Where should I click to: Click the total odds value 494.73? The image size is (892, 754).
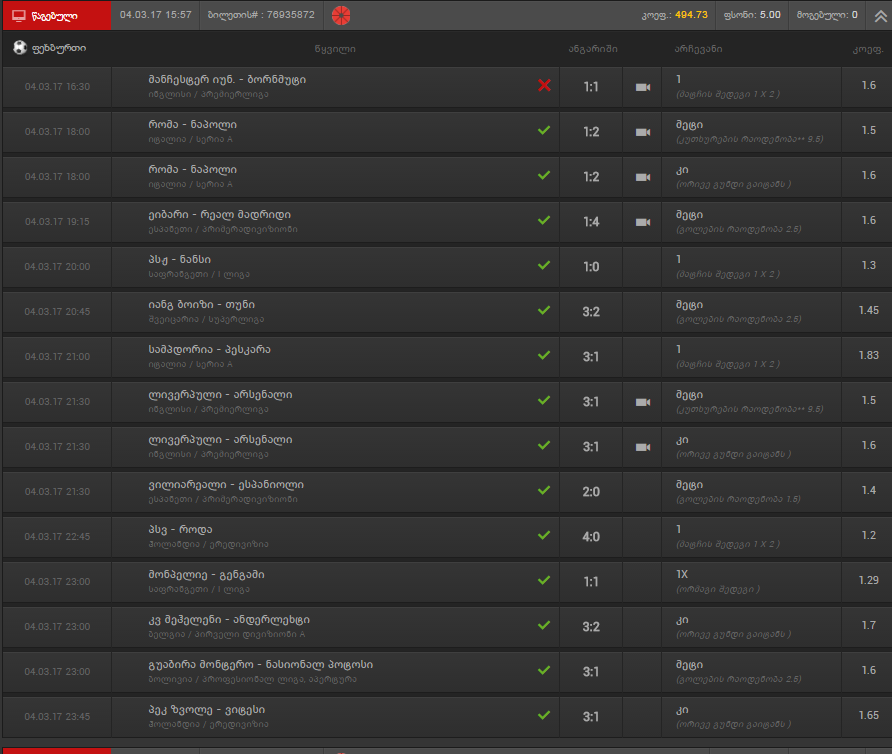click(691, 15)
